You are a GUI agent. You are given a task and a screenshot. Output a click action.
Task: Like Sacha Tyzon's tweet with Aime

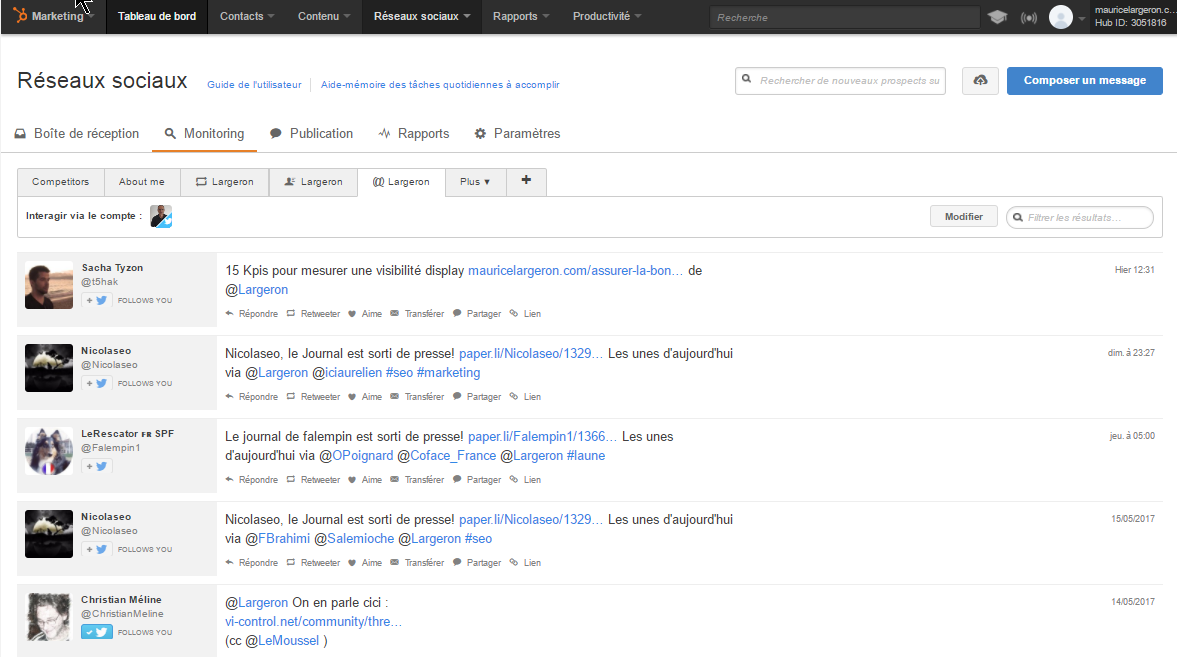tap(365, 314)
